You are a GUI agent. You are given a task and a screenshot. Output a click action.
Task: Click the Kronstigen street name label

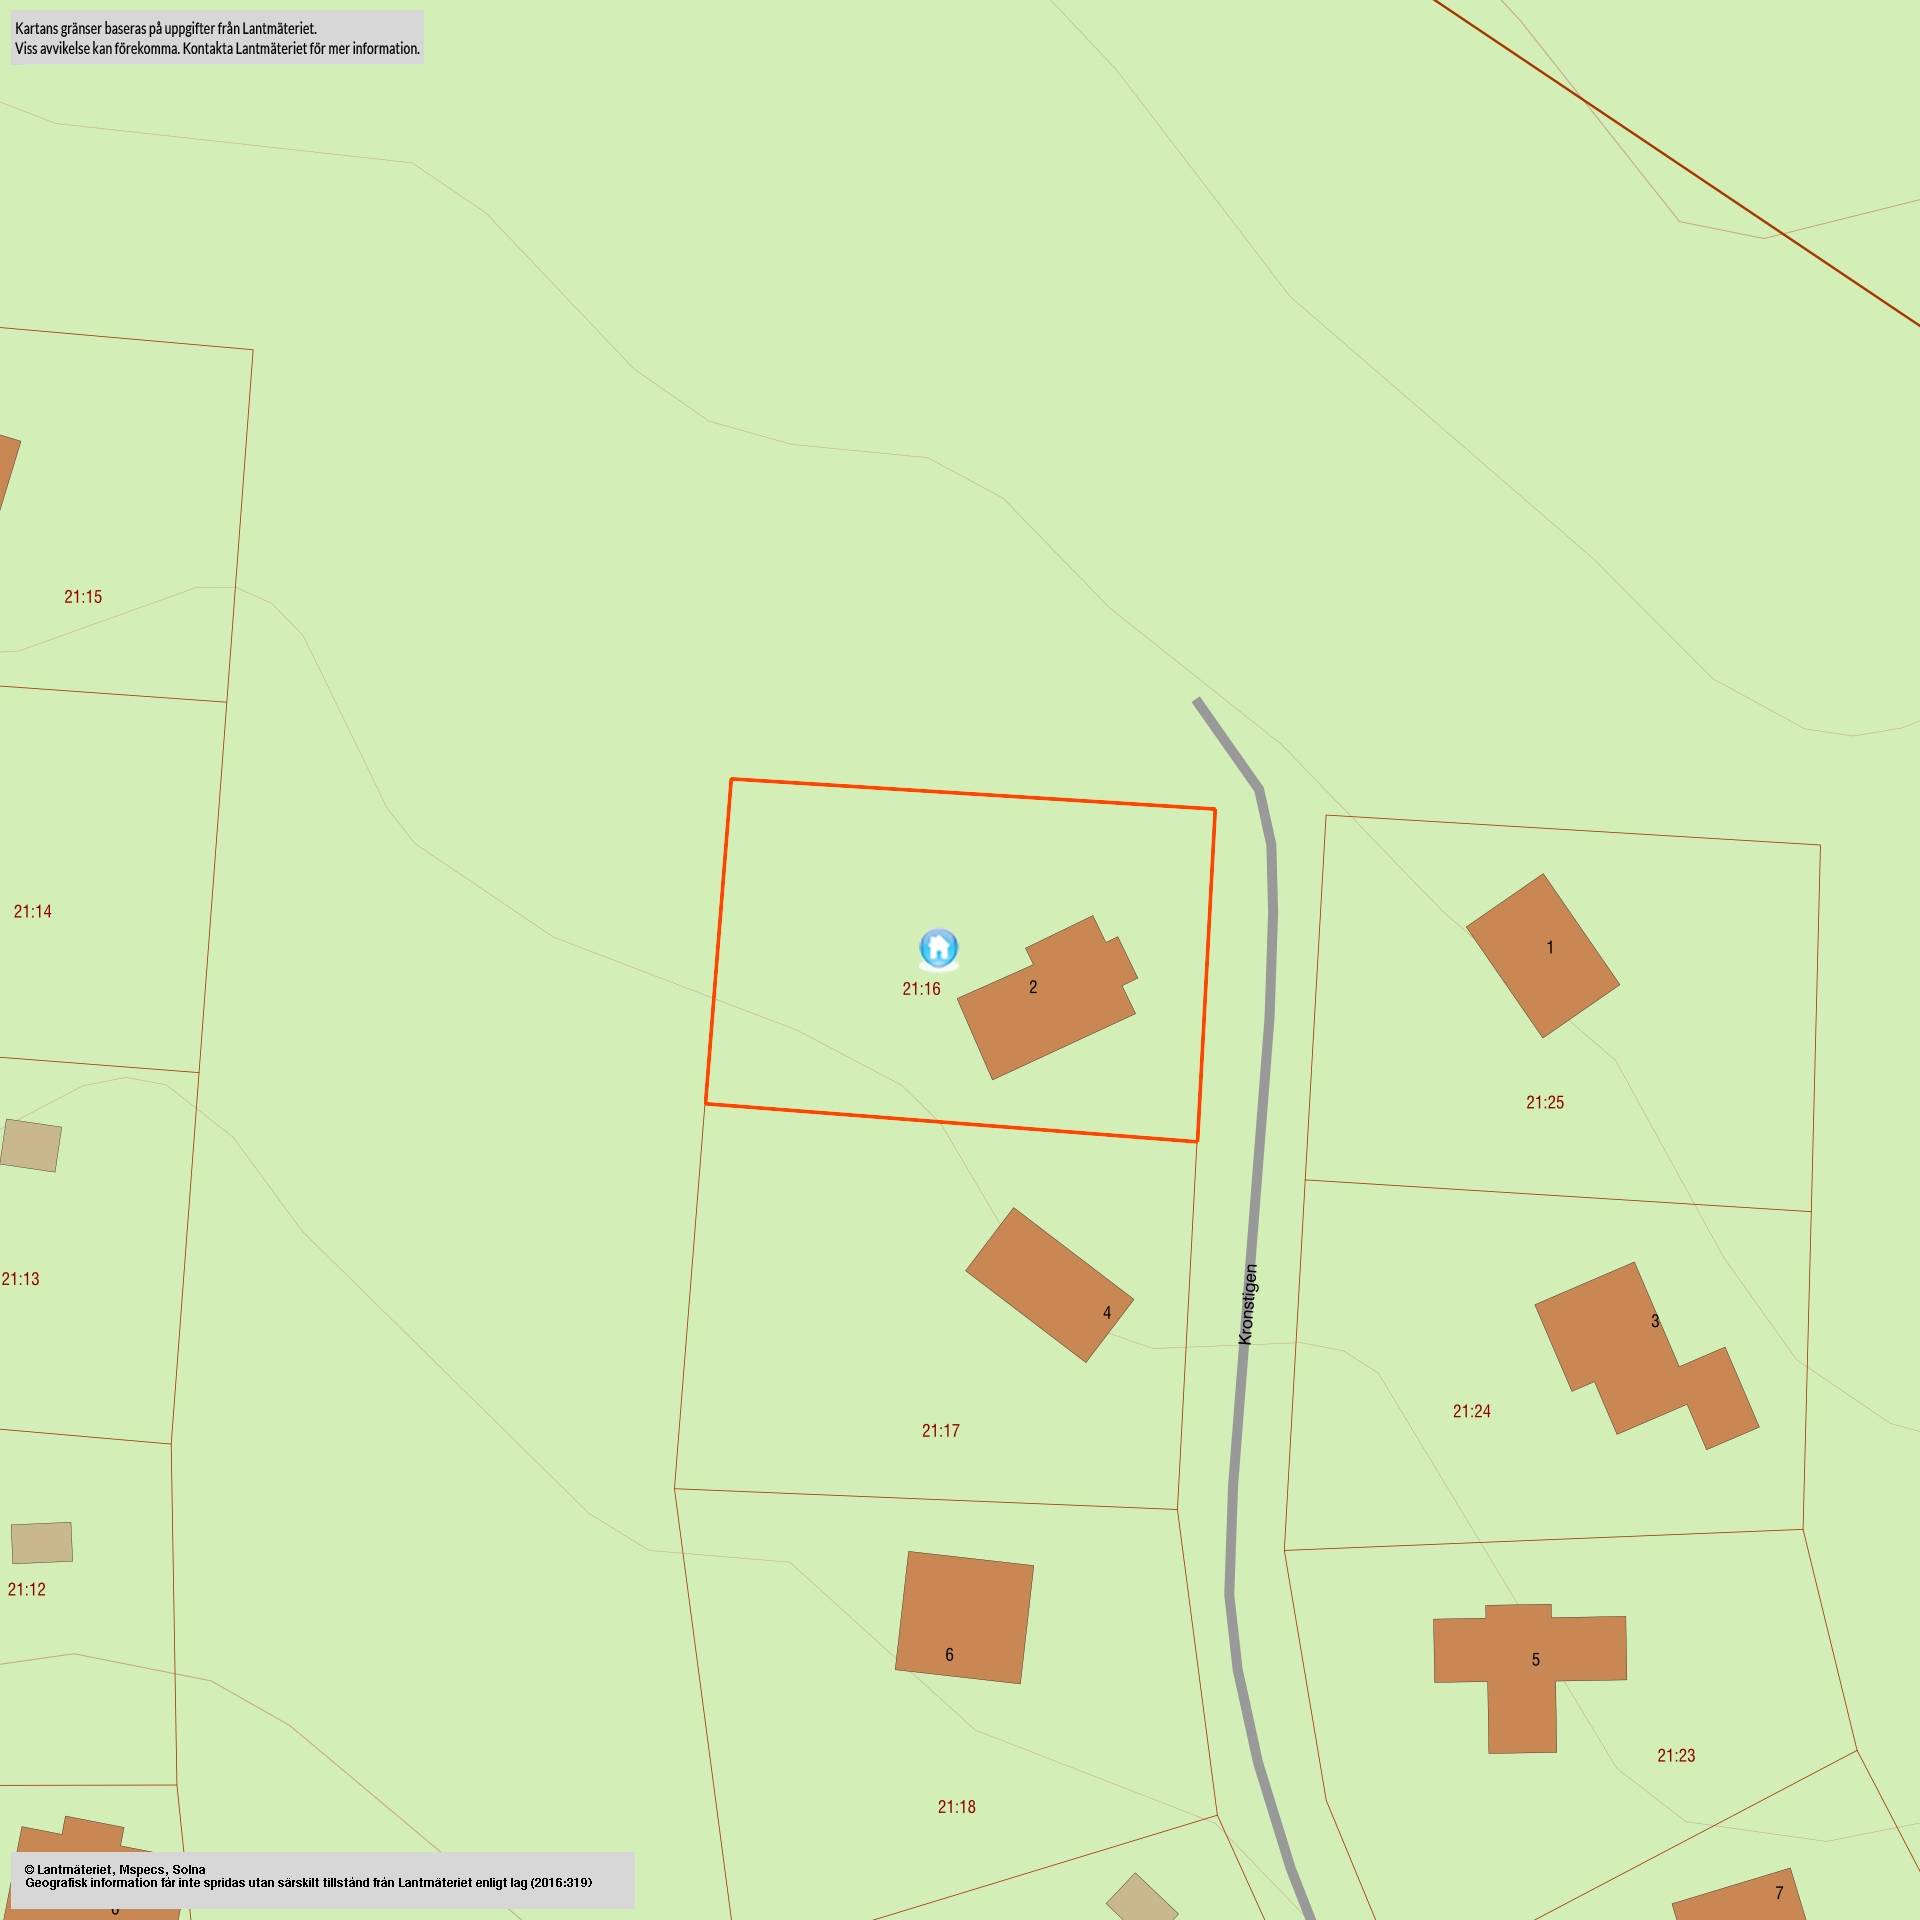[1247, 1304]
